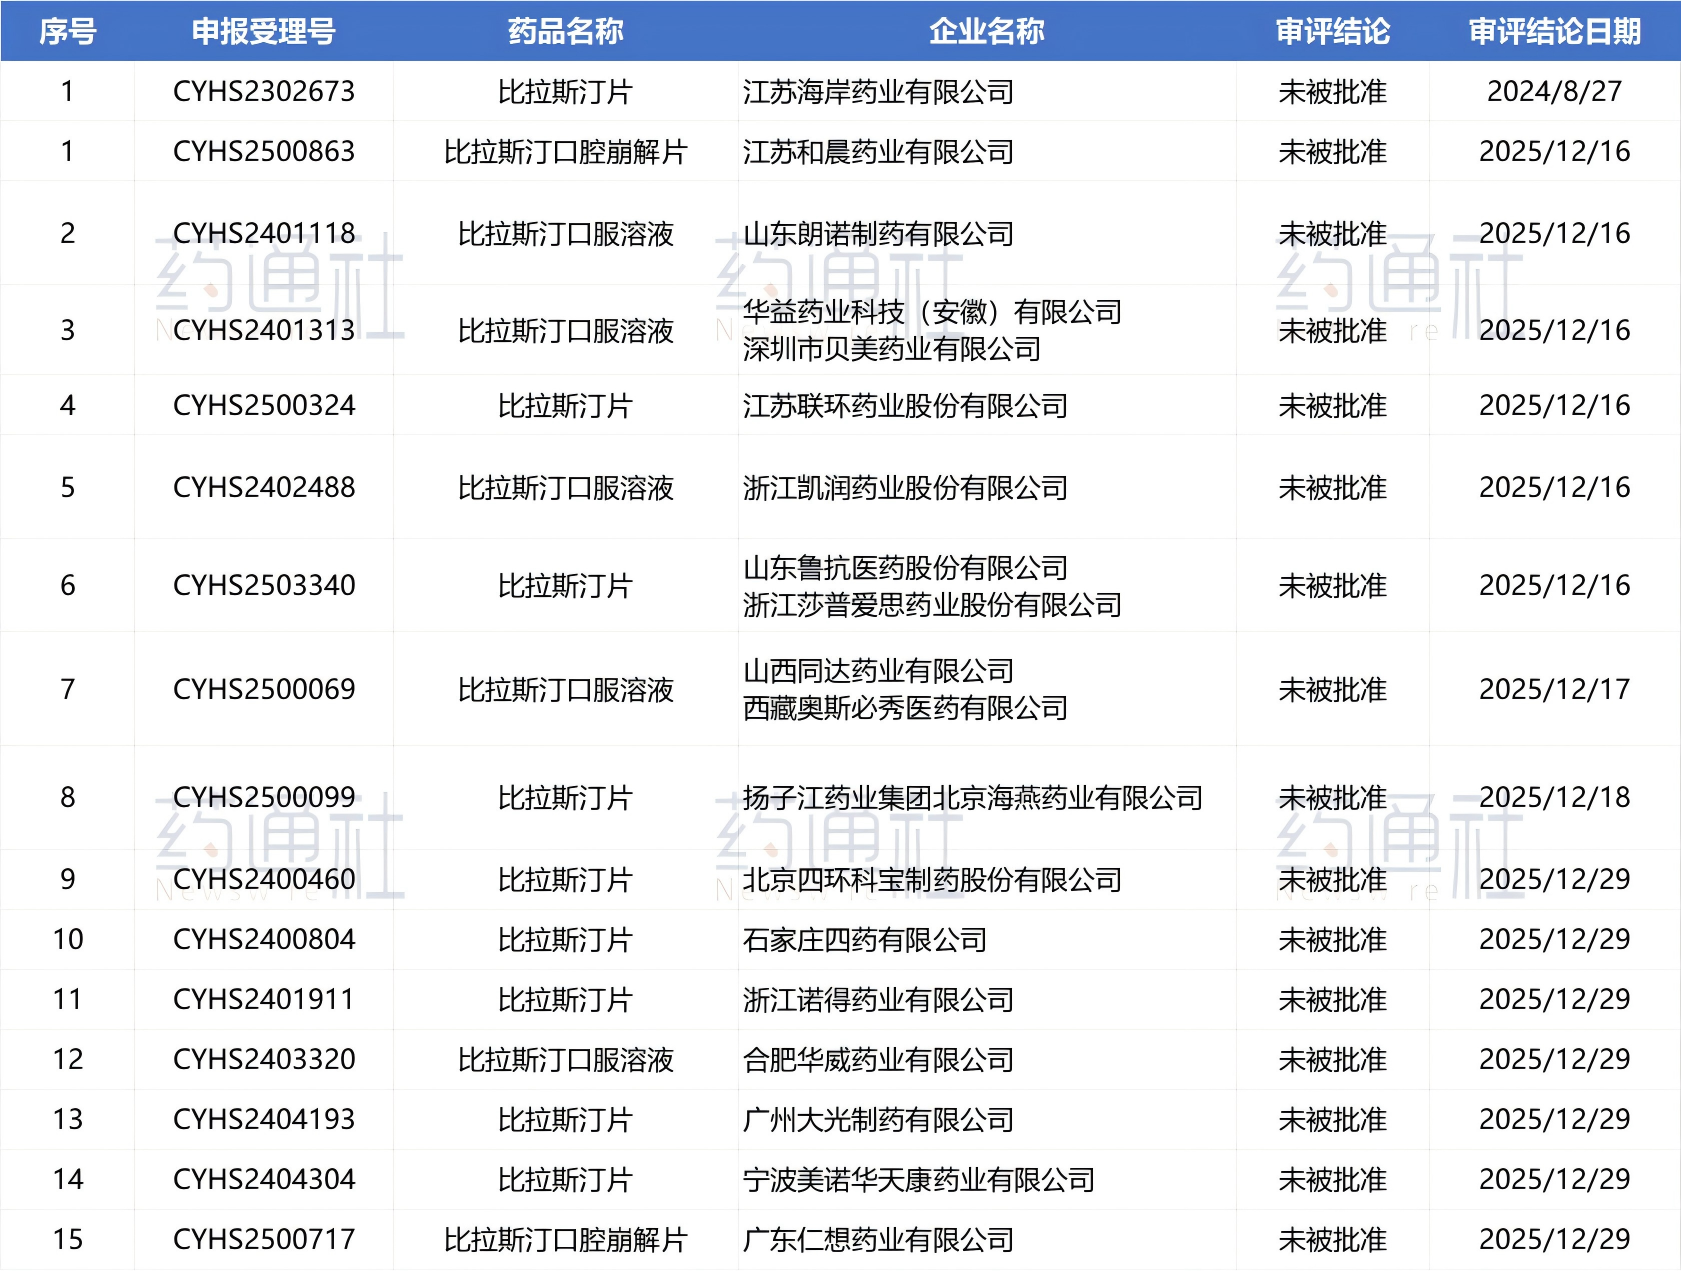The image size is (1681, 1271).
Task: Click sequence number '15'
Action: tap(68, 1240)
